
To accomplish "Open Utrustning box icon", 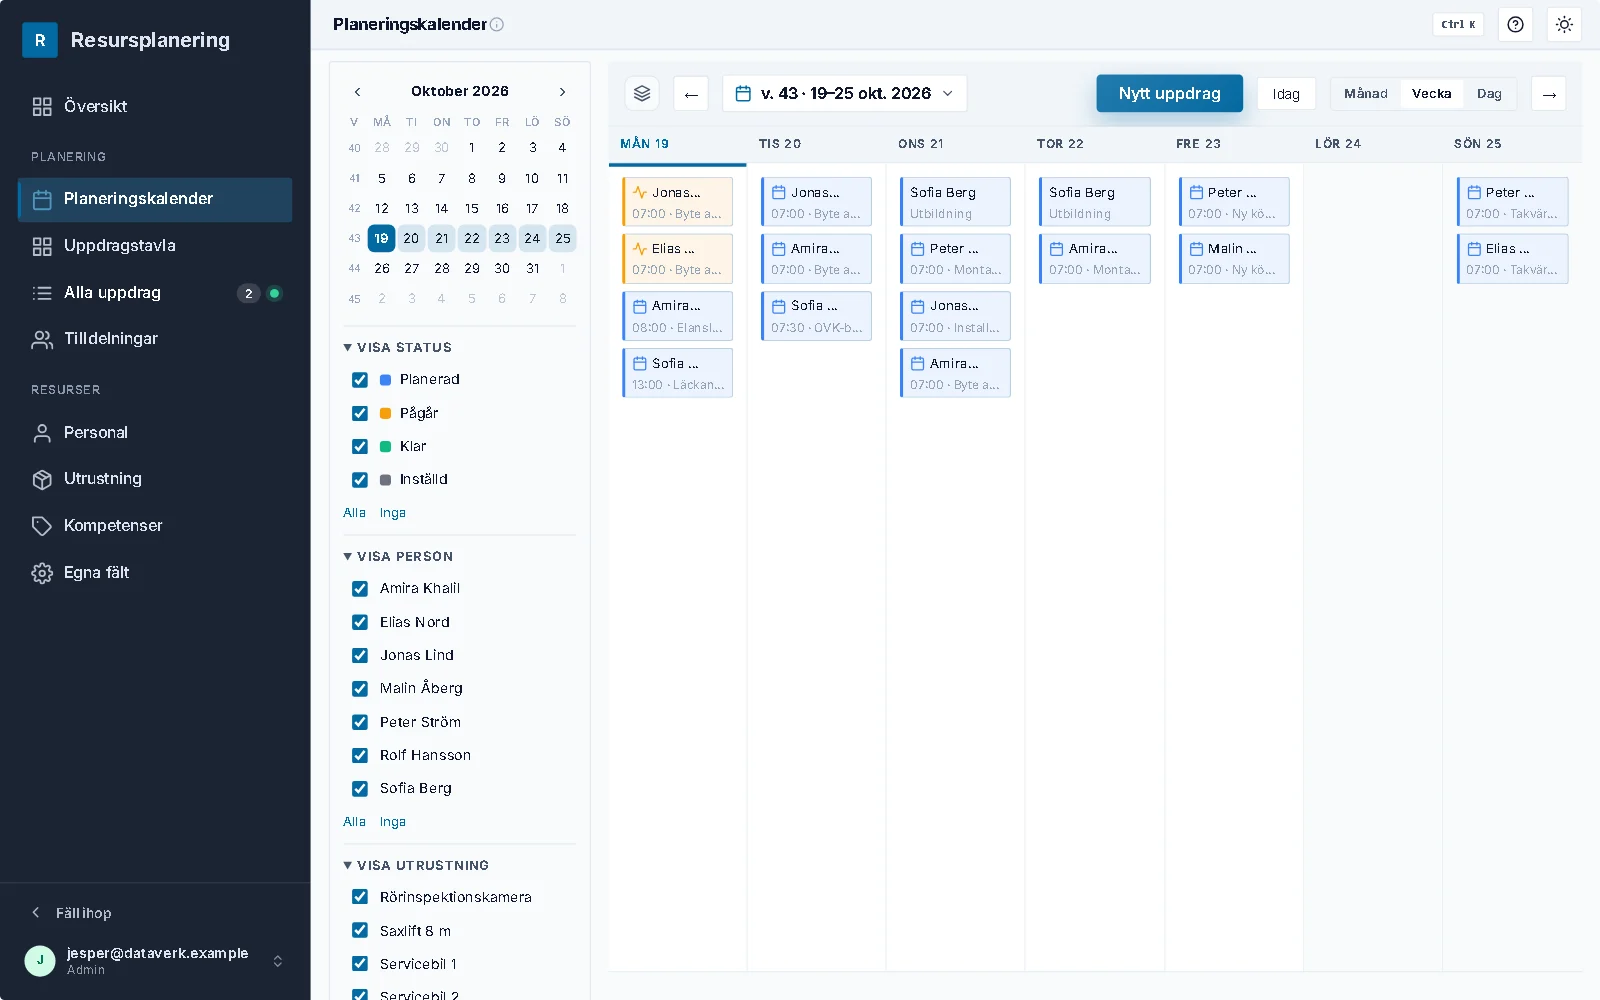I will coord(42,479).
